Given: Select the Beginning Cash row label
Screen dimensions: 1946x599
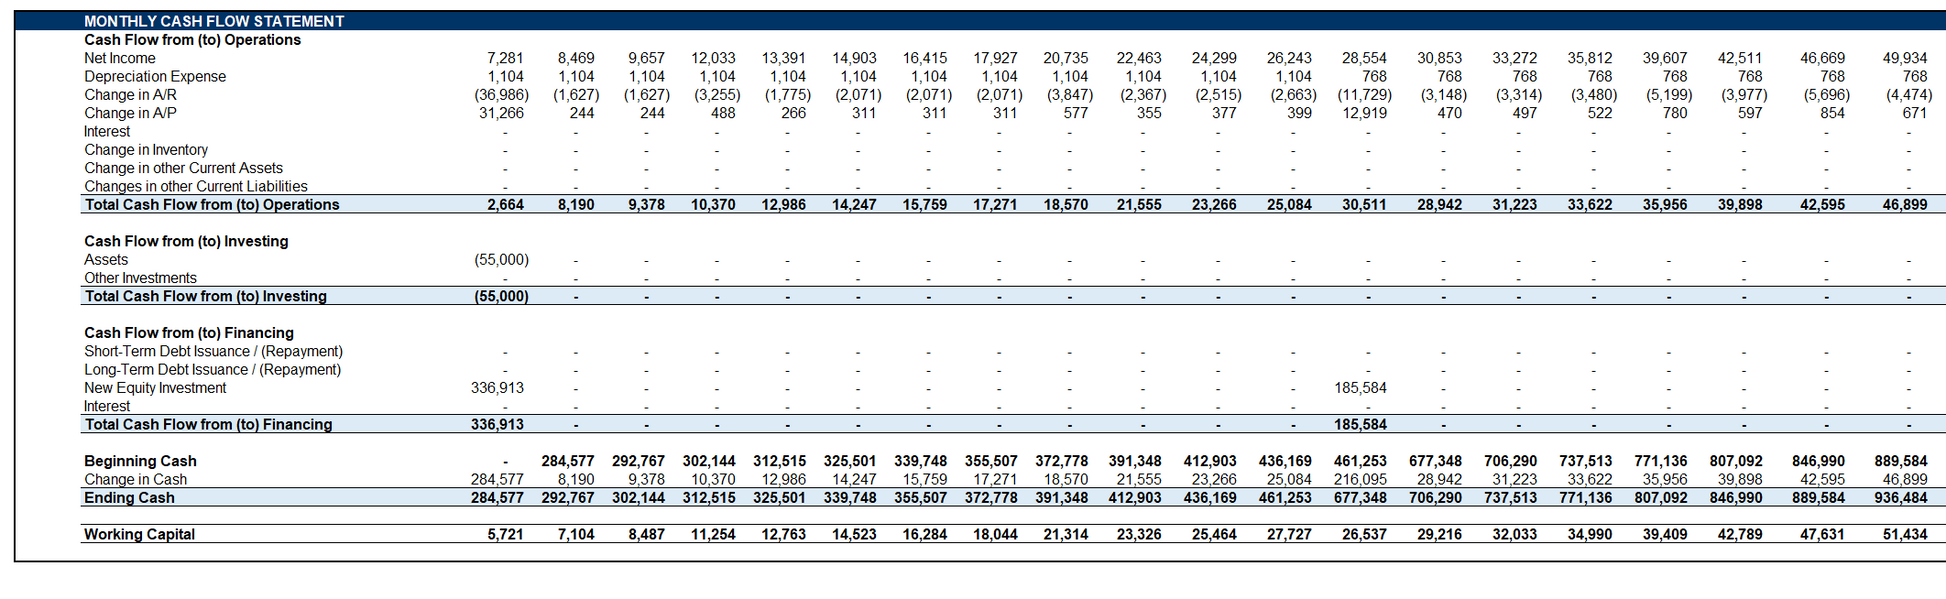Looking at the screenshot, I should (140, 461).
